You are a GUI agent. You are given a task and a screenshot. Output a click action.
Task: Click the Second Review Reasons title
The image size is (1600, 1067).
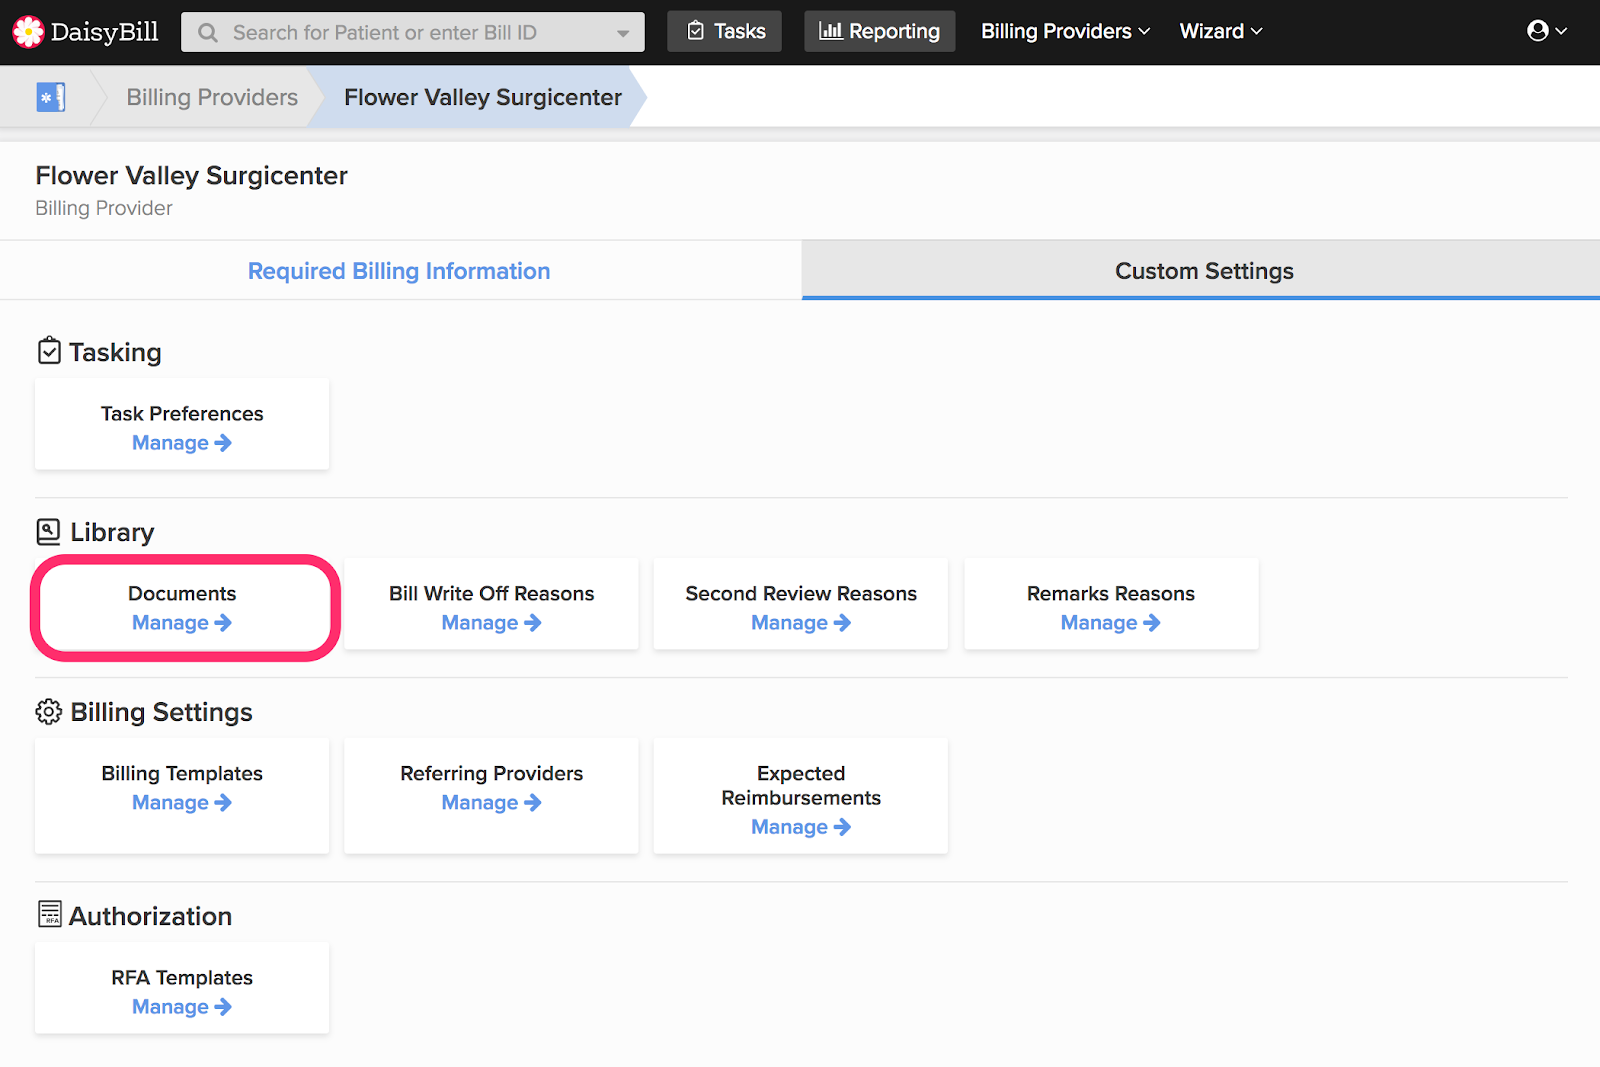(x=801, y=593)
